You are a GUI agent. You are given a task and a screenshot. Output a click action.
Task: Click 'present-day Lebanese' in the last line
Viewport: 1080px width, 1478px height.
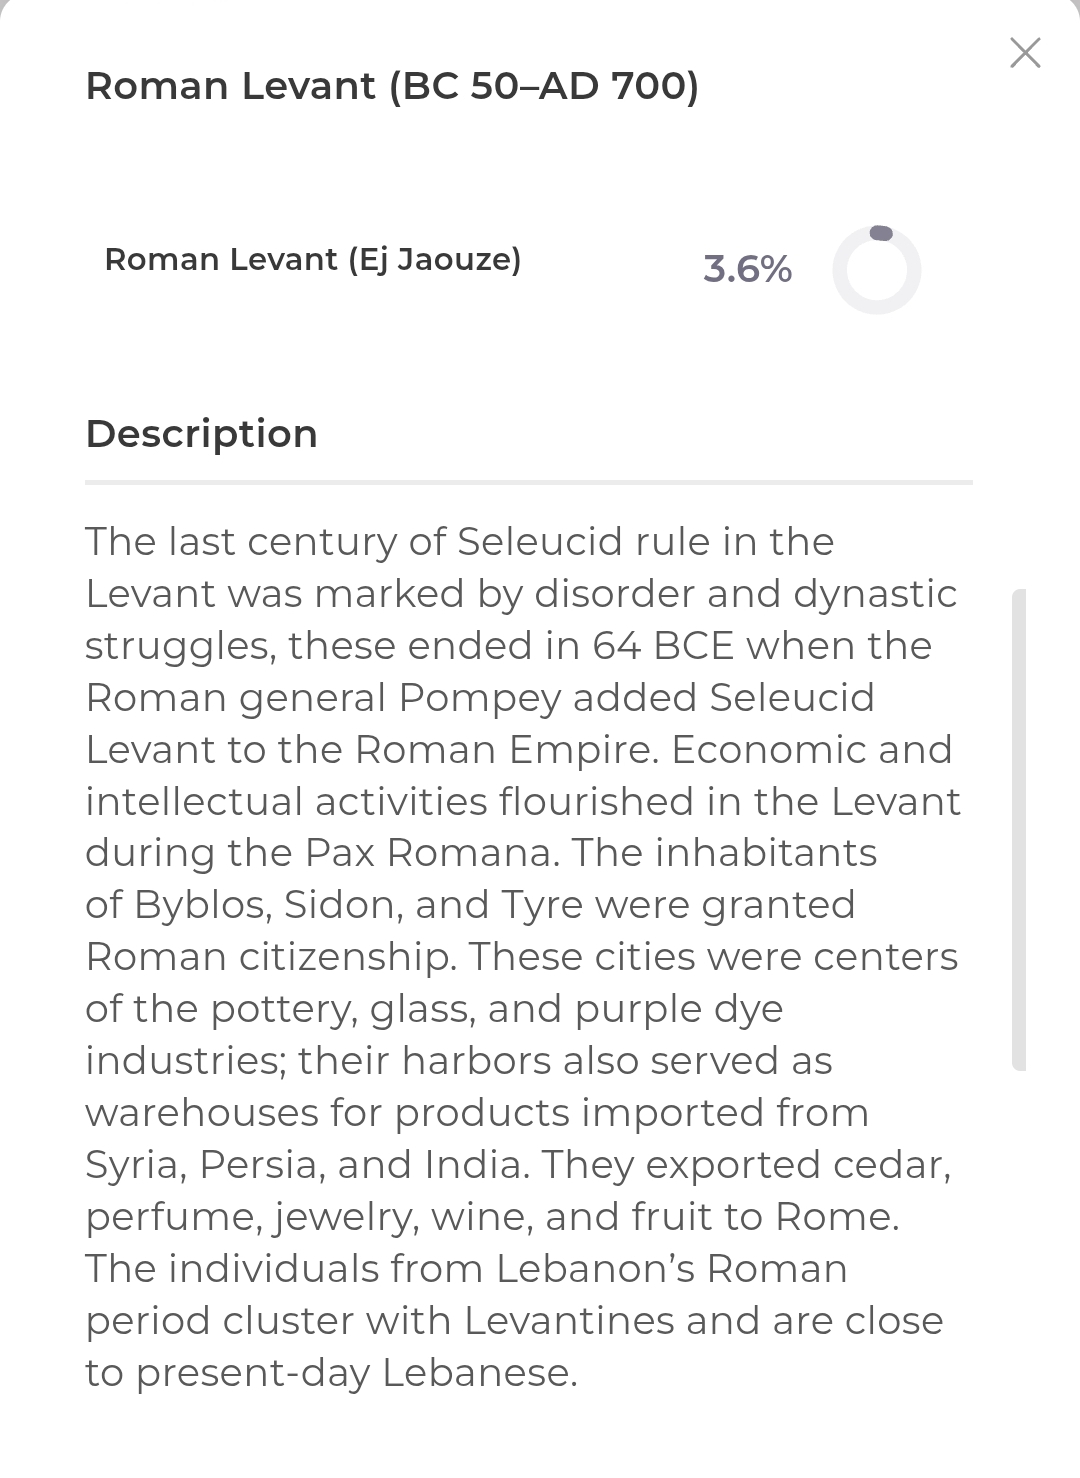coord(356,1373)
